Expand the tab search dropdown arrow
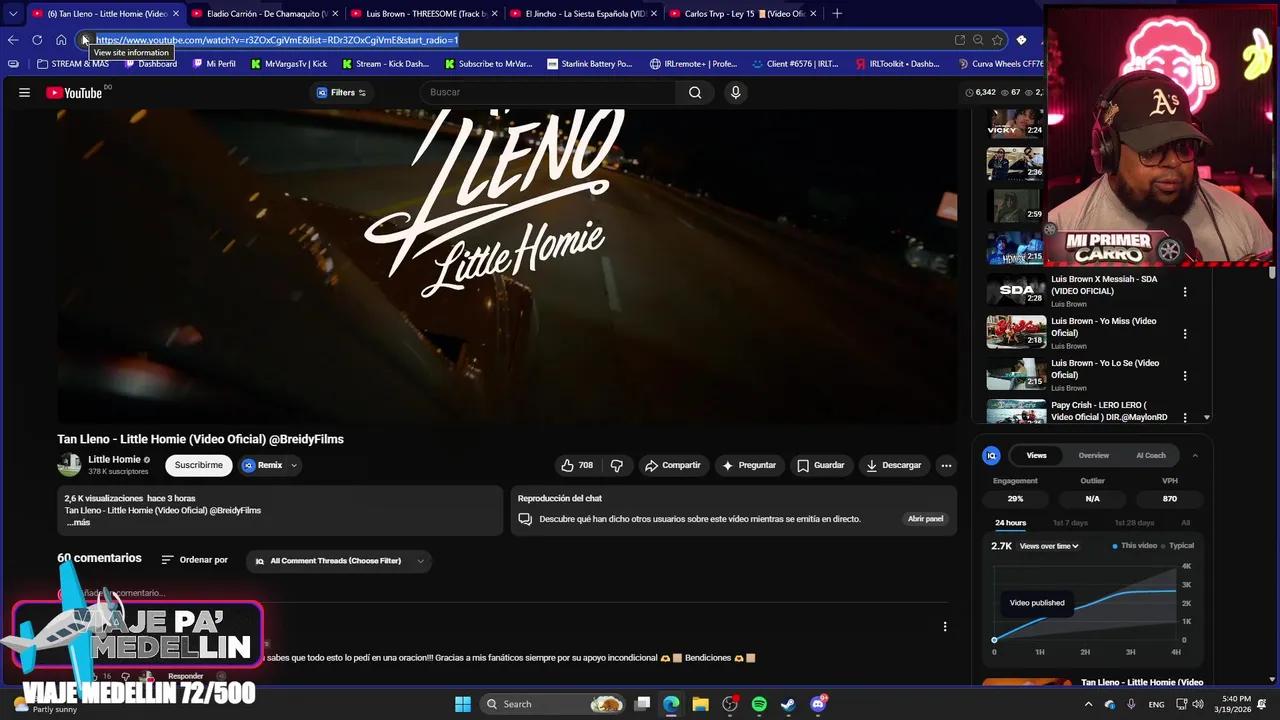Screen dimensions: 1280x720 [12, 14]
